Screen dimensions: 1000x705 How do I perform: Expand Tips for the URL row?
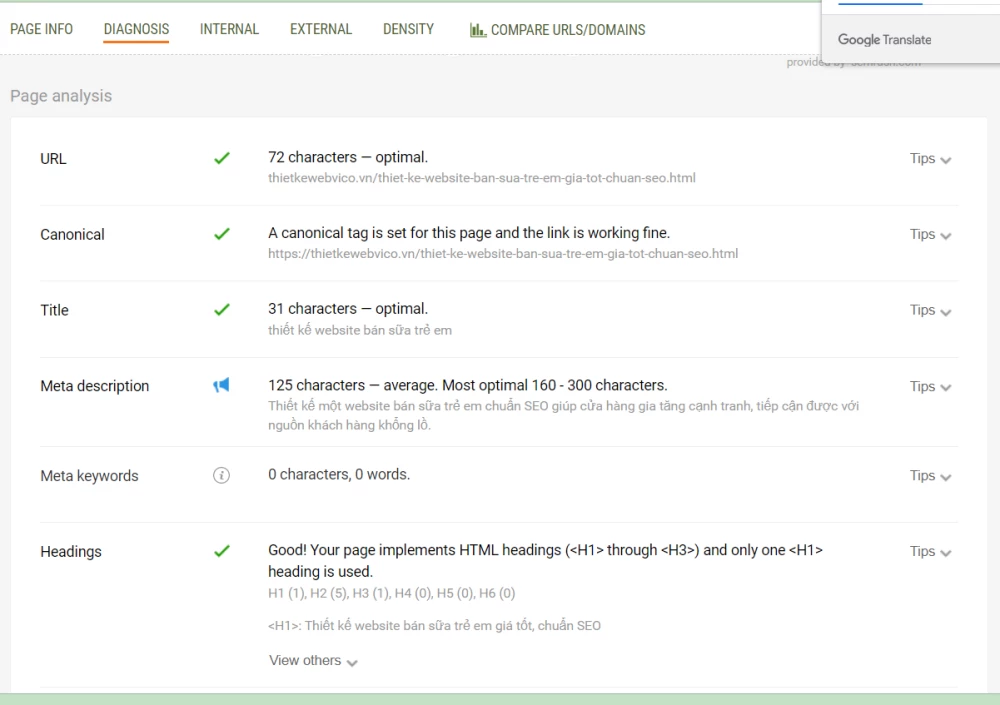click(930, 159)
